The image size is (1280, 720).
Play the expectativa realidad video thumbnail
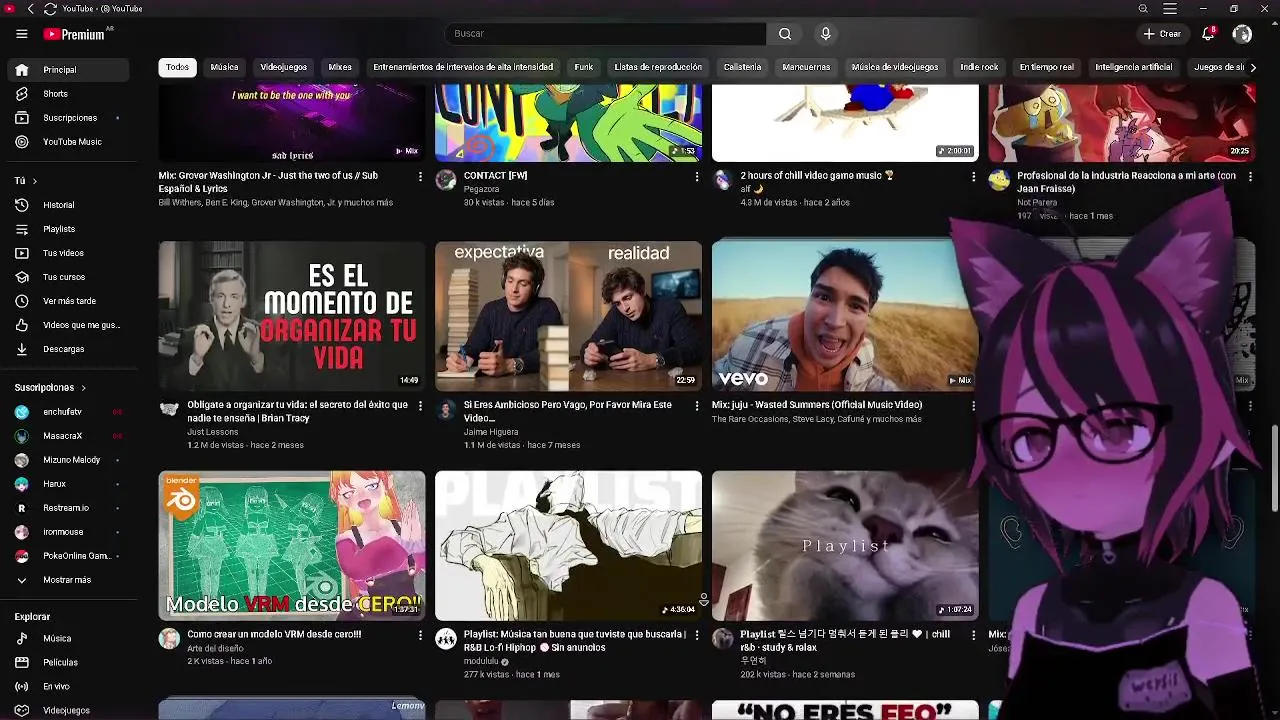coord(568,316)
